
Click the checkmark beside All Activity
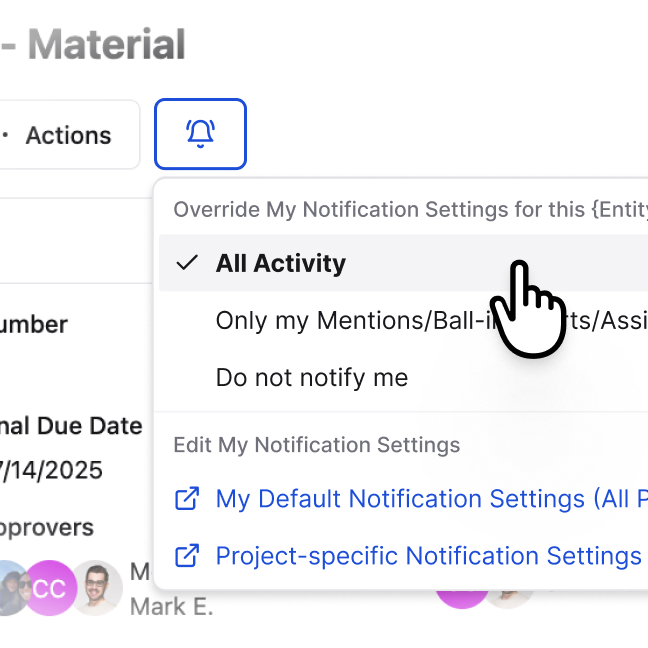186,263
